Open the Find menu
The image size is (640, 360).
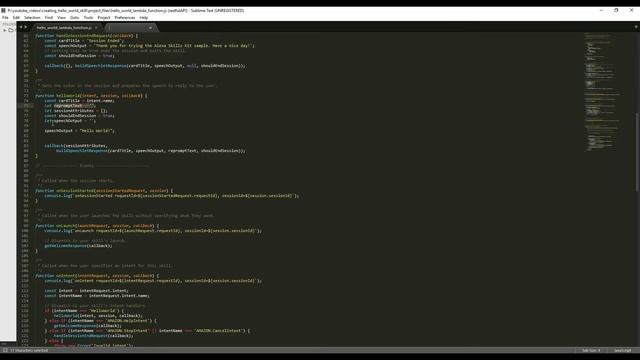pyautogui.click(x=49, y=18)
